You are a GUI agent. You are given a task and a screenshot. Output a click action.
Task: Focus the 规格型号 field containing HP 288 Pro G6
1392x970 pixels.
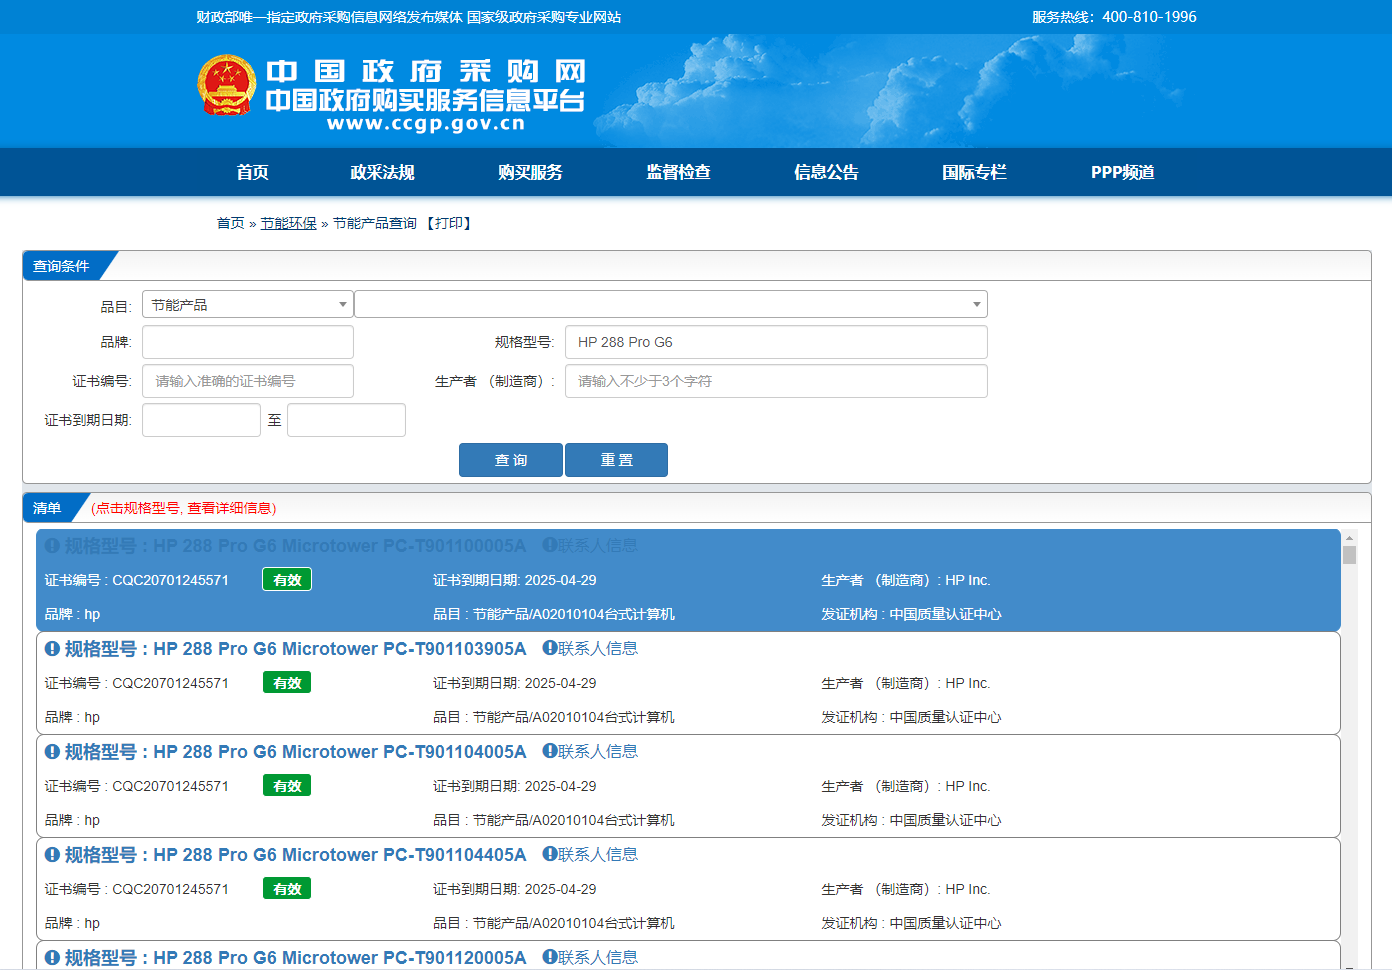coord(776,342)
